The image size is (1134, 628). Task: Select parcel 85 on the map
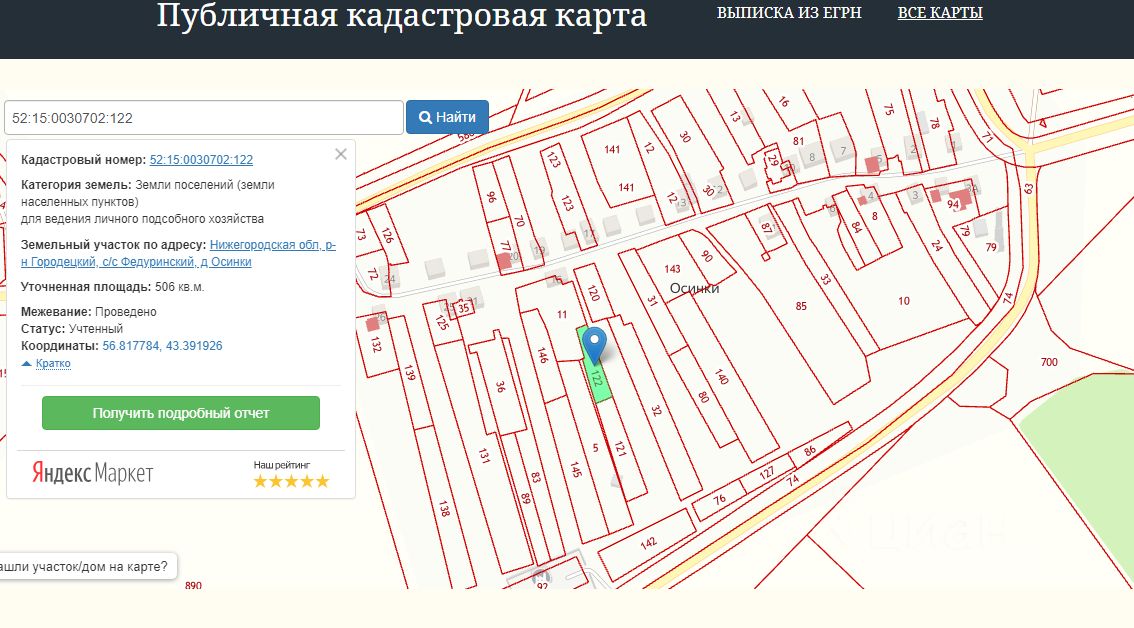[801, 306]
